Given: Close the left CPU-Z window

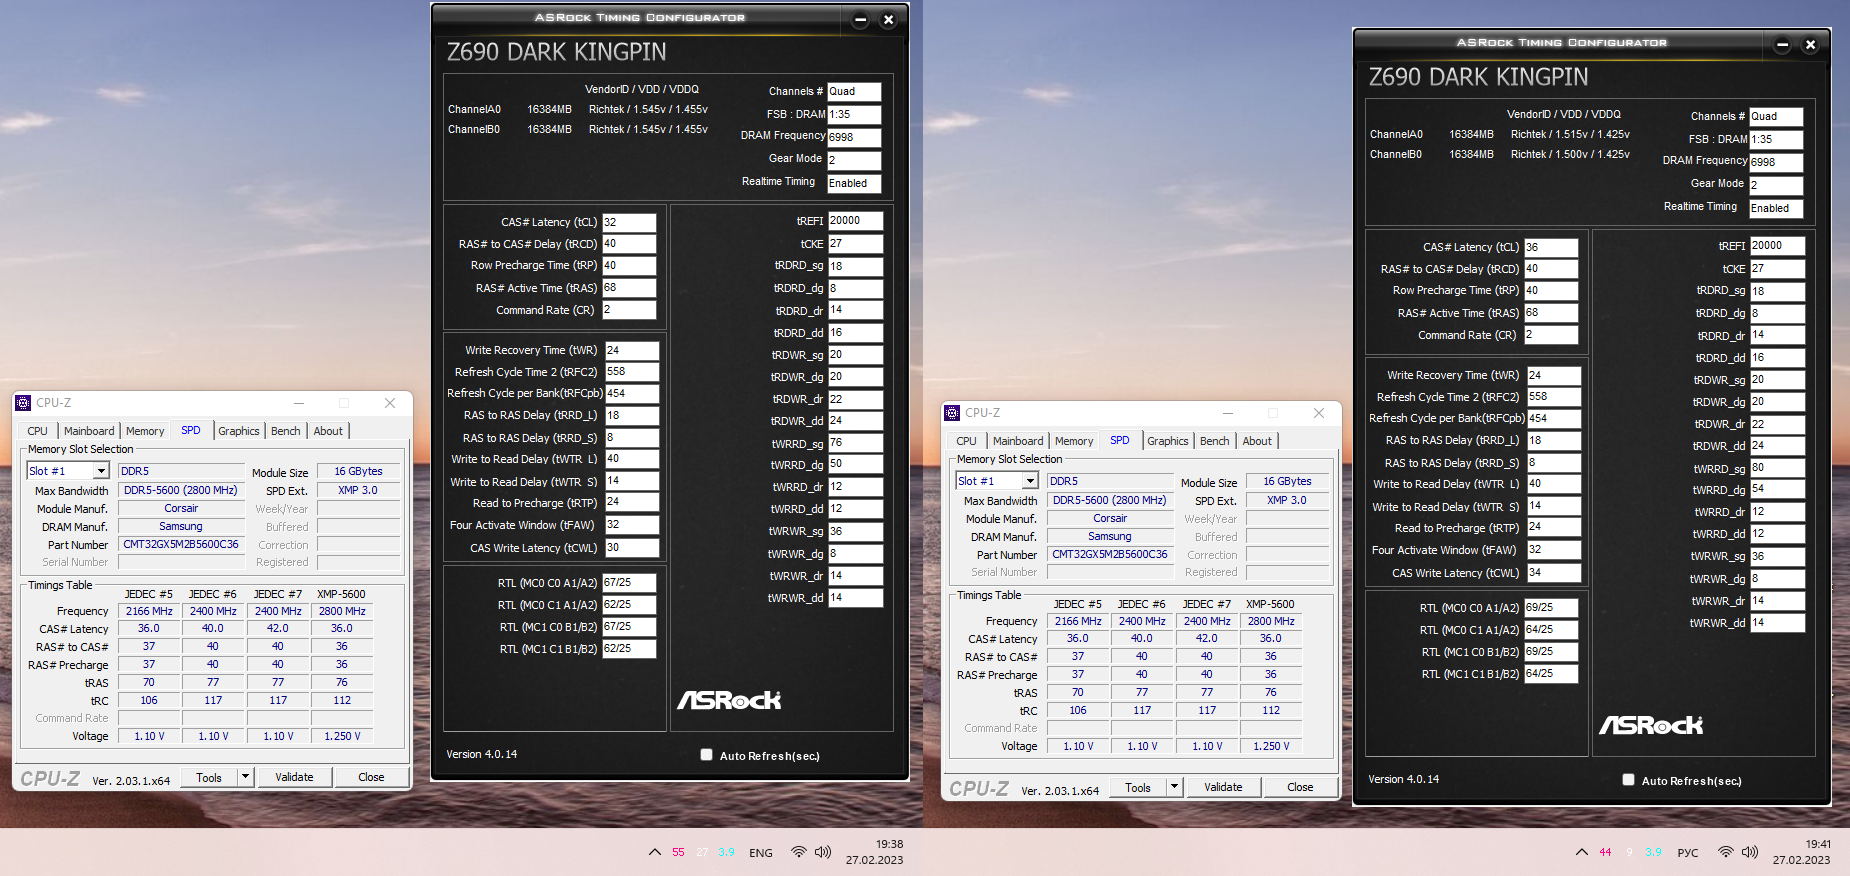Looking at the screenshot, I should [x=390, y=403].
